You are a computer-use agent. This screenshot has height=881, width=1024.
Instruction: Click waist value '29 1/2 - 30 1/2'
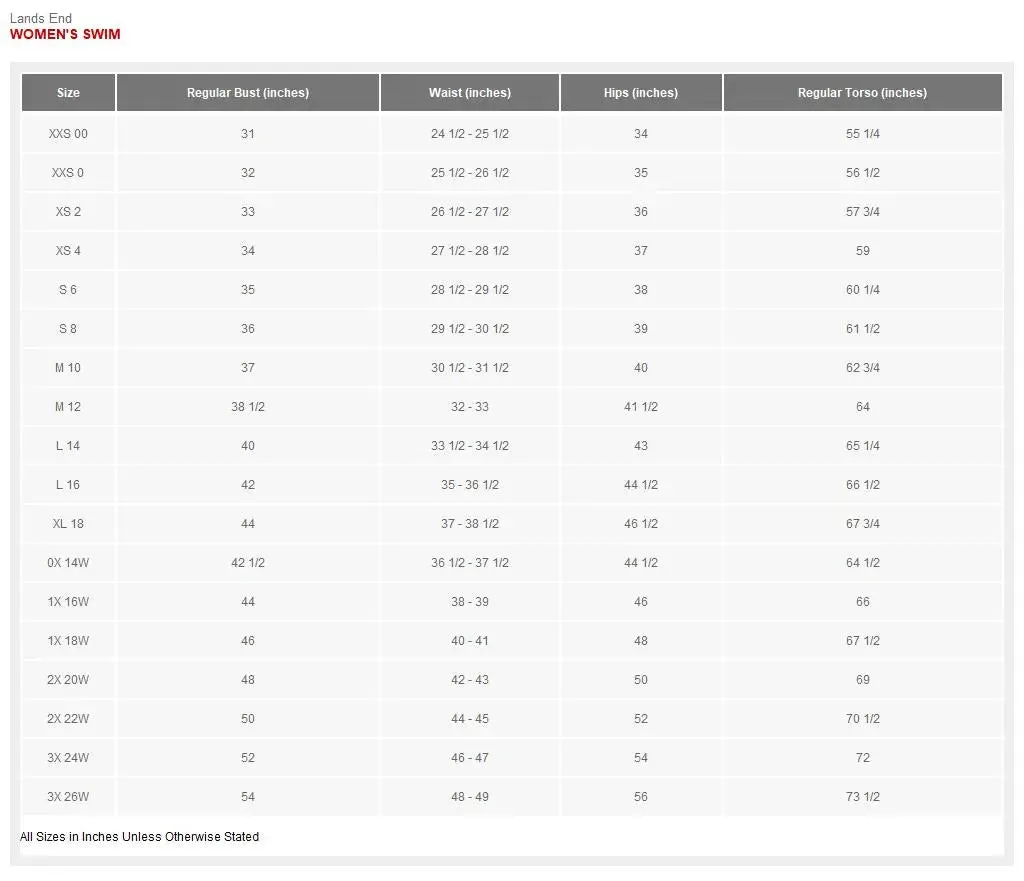(470, 328)
